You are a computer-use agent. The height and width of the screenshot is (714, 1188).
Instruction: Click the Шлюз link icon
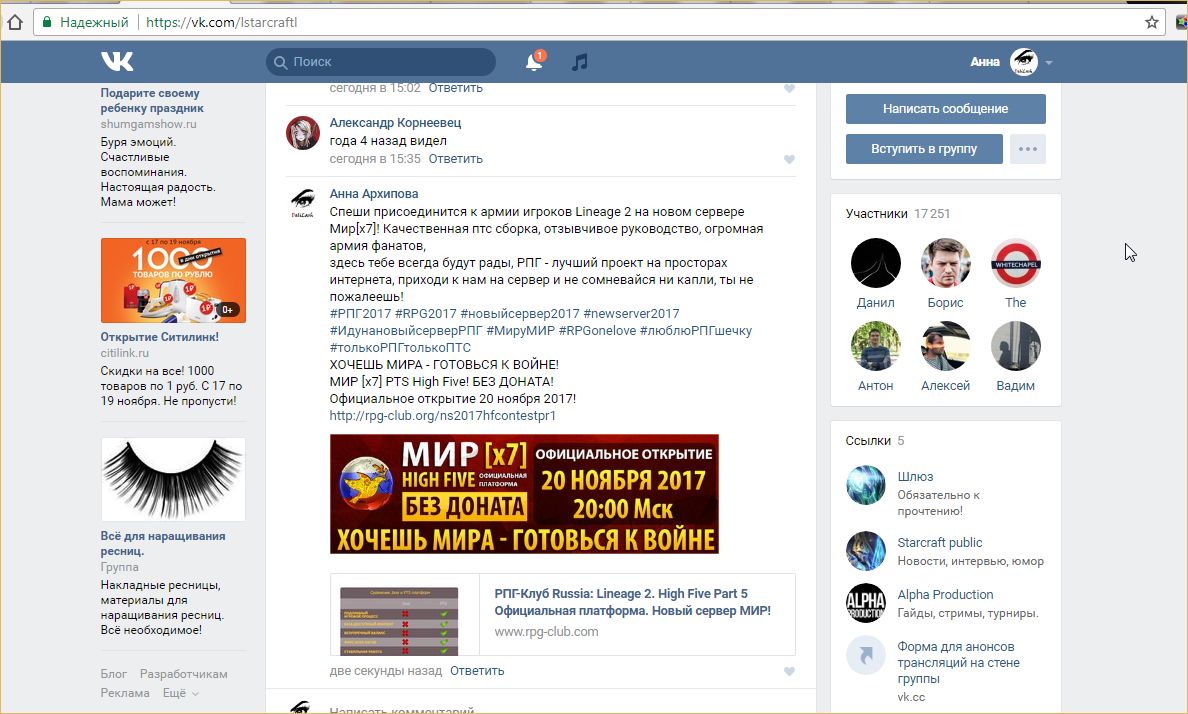pyautogui.click(x=865, y=485)
